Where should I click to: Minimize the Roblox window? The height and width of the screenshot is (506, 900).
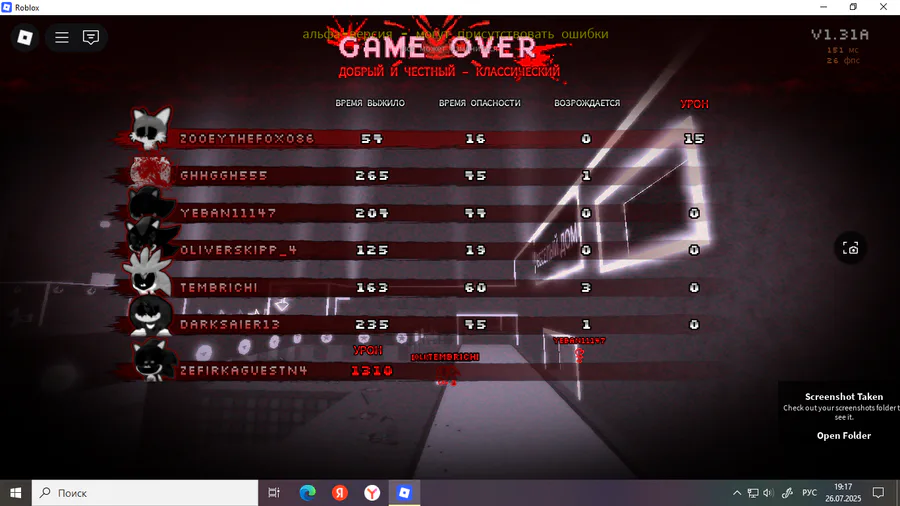pyautogui.click(x=824, y=7)
